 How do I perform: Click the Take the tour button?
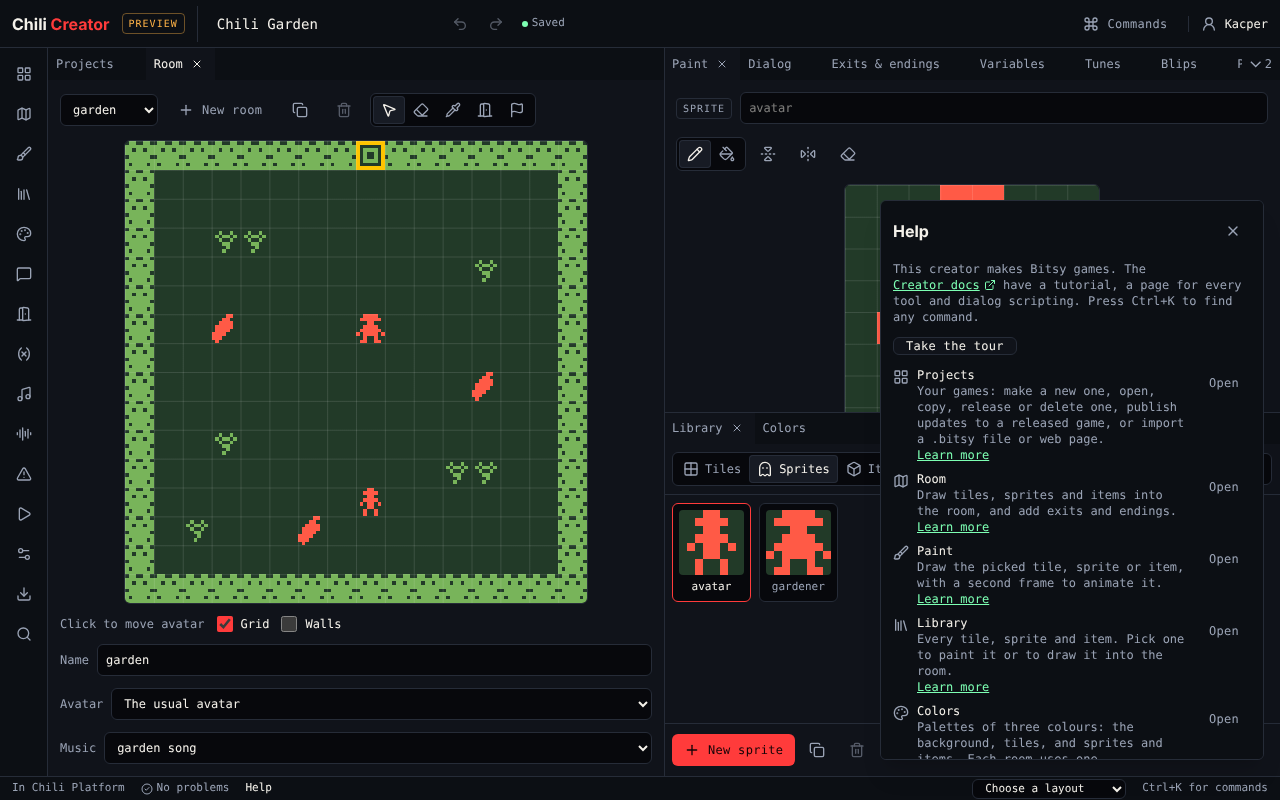pos(955,346)
